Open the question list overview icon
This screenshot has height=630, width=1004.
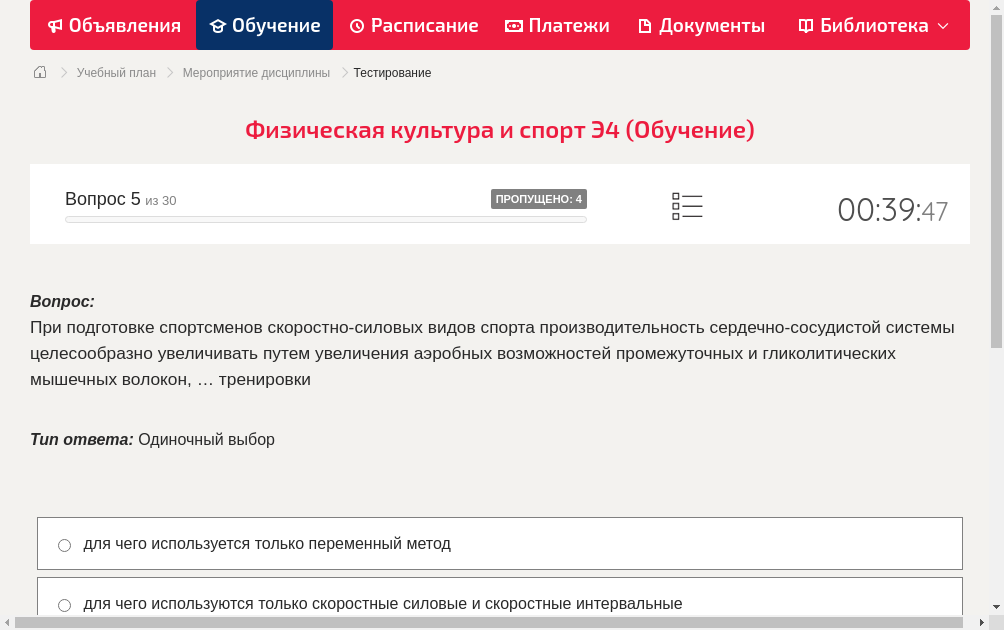tap(687, 206)
